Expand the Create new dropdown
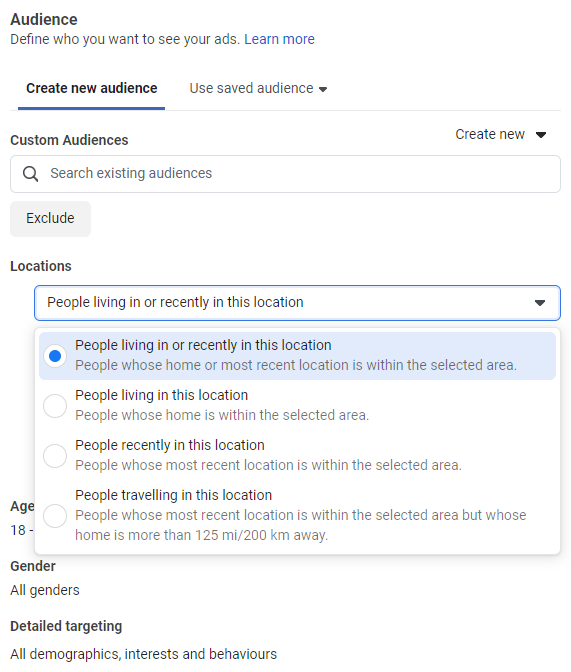This screenshot has width=571, height=672. pyautogui.click(x=501, y=135)
